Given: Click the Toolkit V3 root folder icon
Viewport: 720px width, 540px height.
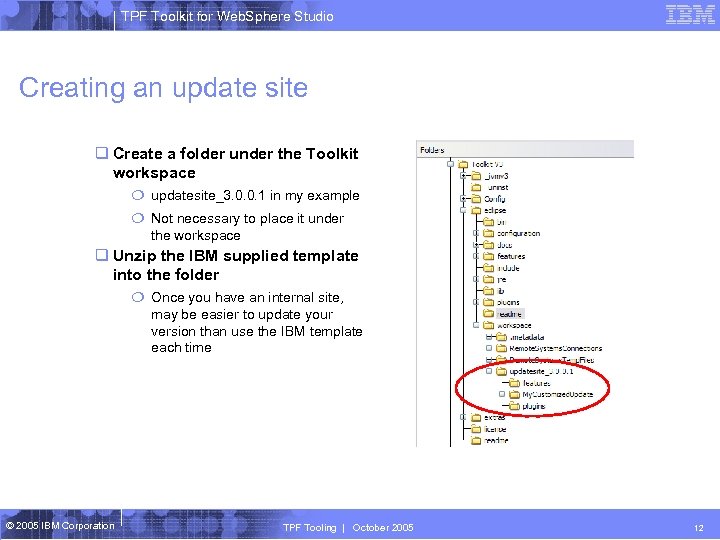Looking at the screenshot, I should [463, 164].
